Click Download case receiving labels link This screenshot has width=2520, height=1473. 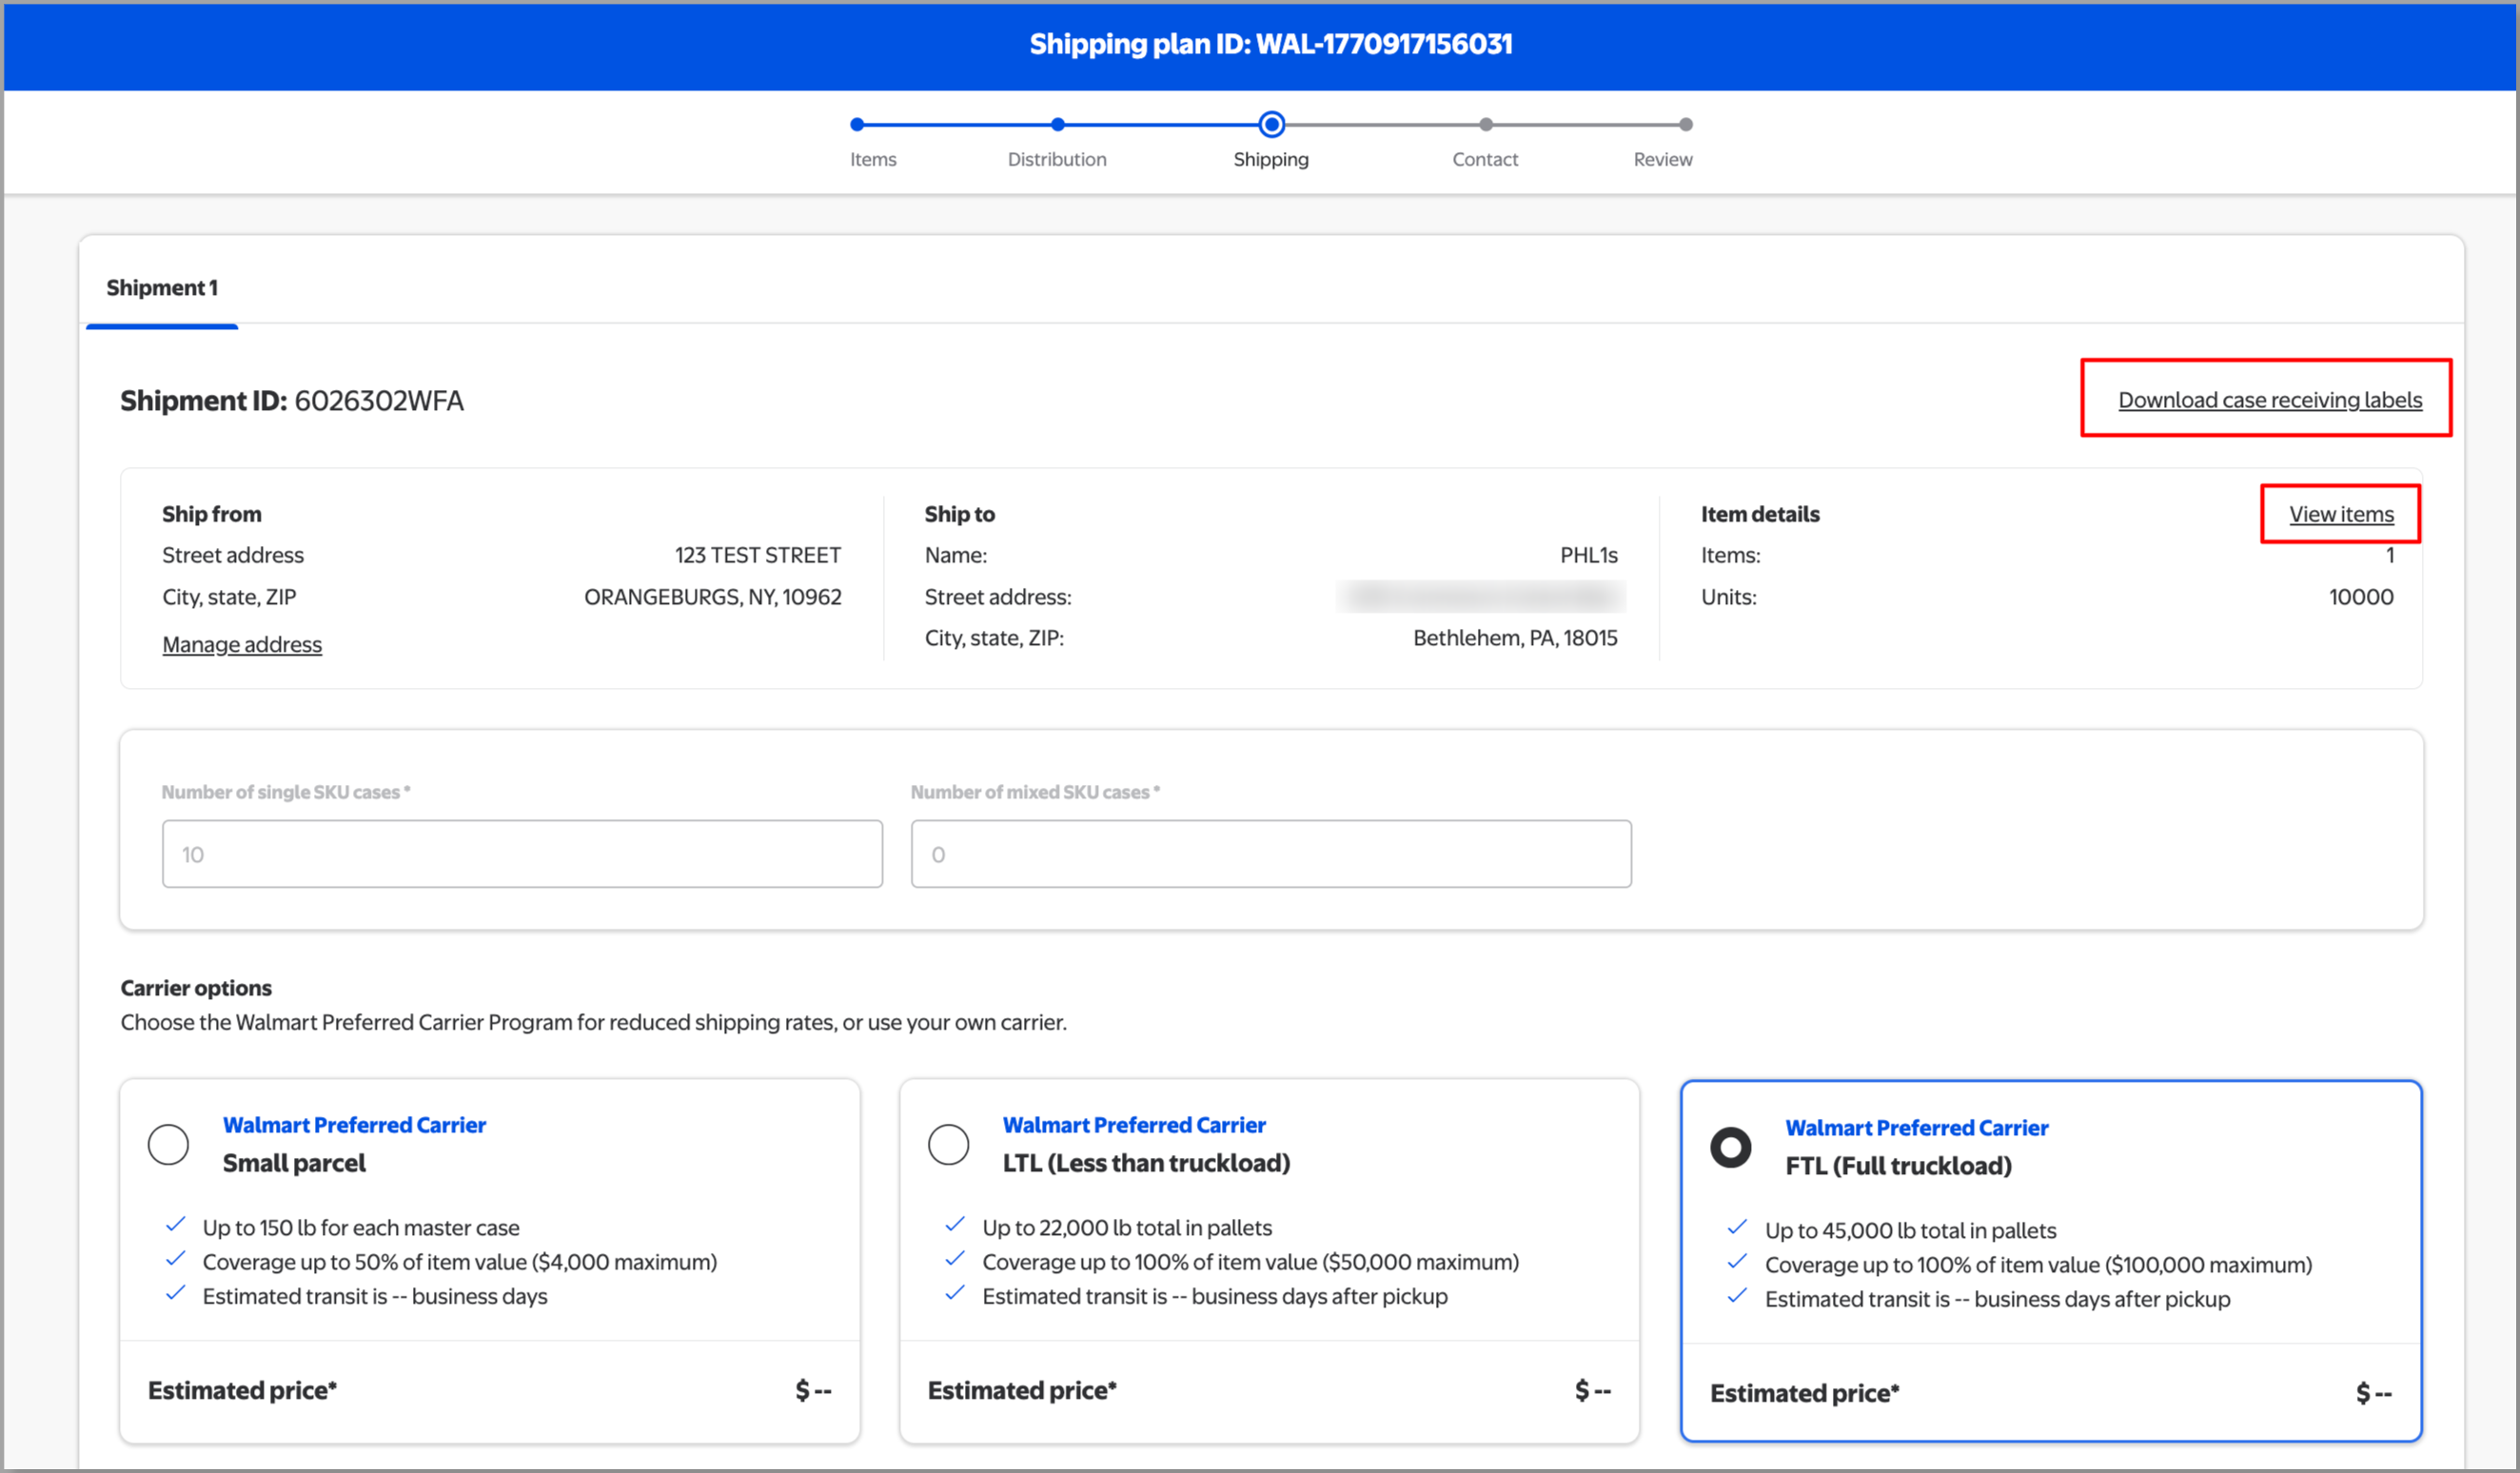(x=2269, y=400)
